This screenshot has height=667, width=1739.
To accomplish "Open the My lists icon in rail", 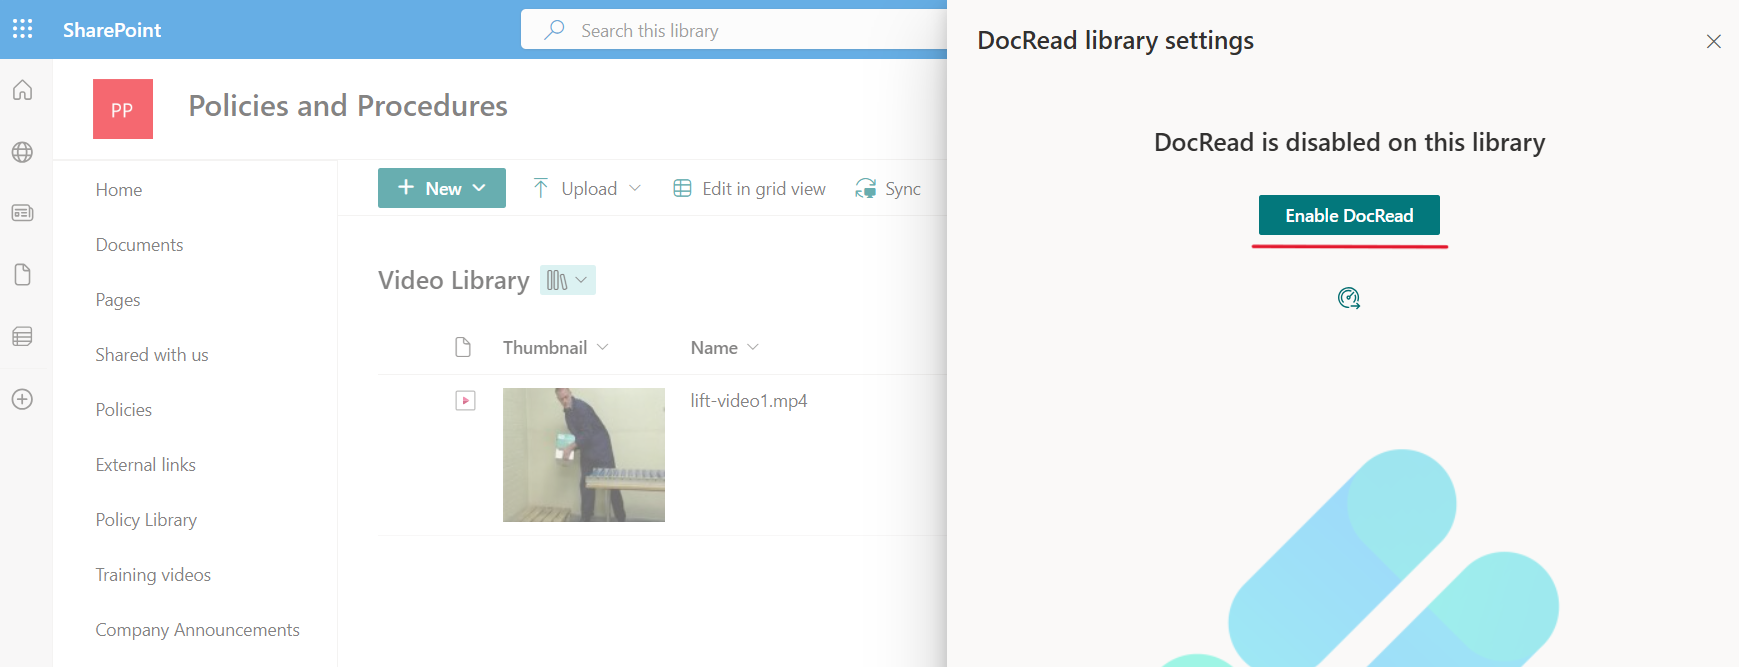I will pos(23,337).
